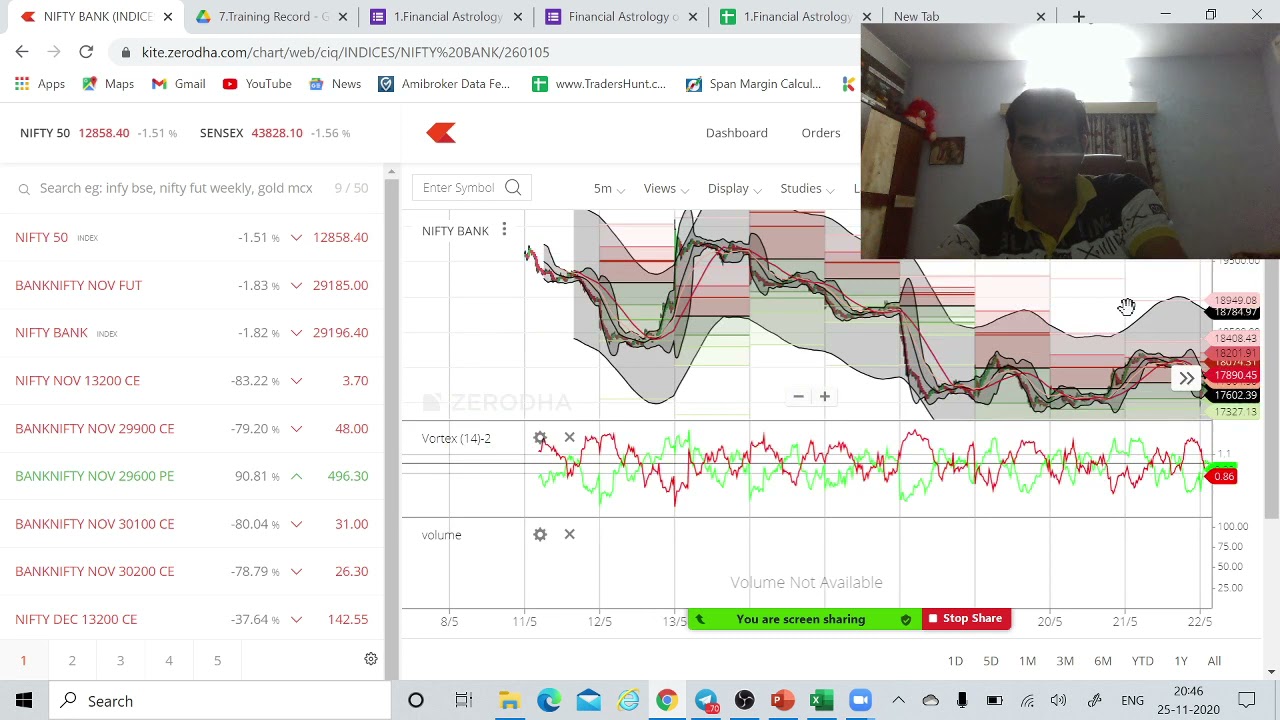This screenshot has width=1280, height=720.
Task: Jump to latest candles with double arrow
Action: click(1186, 379)
